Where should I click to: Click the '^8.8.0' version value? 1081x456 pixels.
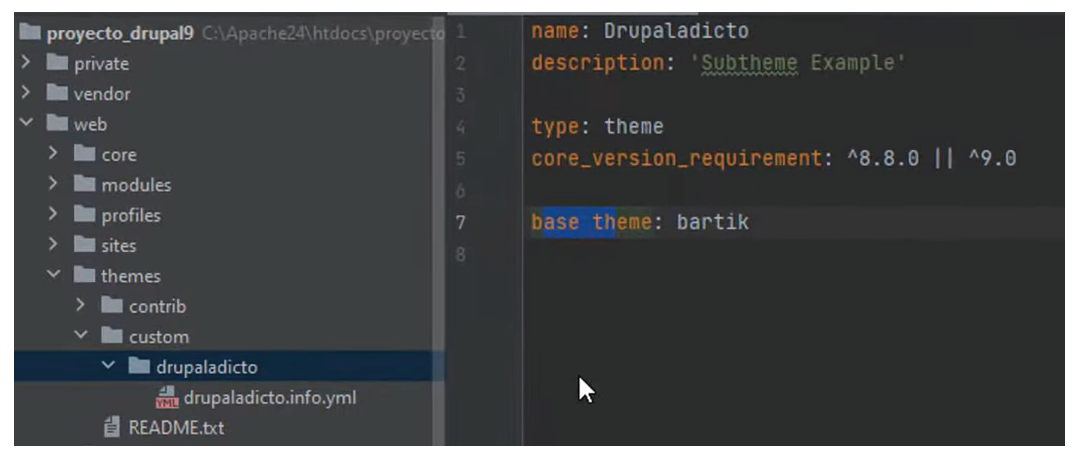coord(882,159)
